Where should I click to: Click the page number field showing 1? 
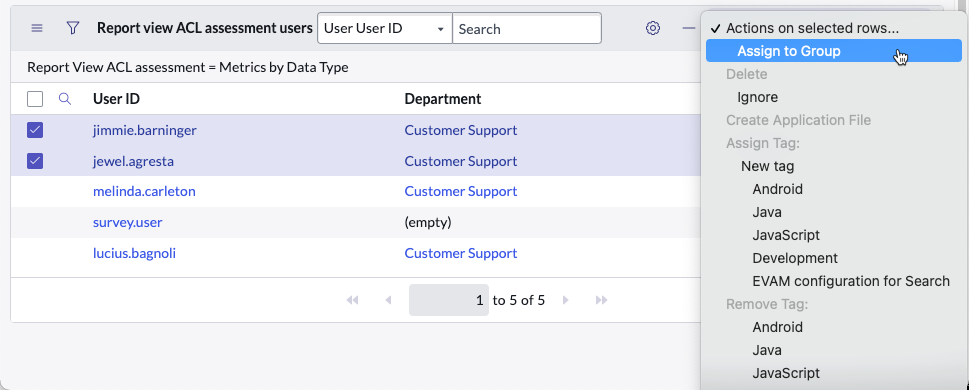pos(449,300)
